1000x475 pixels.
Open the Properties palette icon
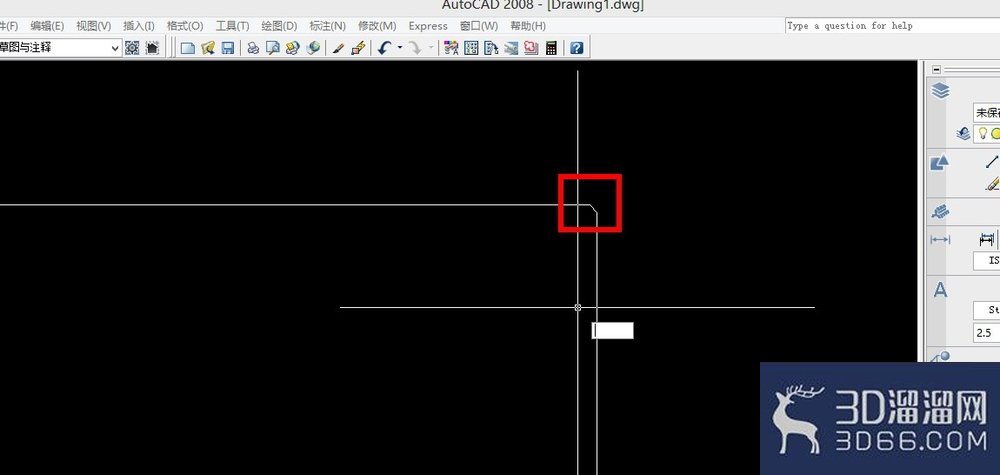451,48
